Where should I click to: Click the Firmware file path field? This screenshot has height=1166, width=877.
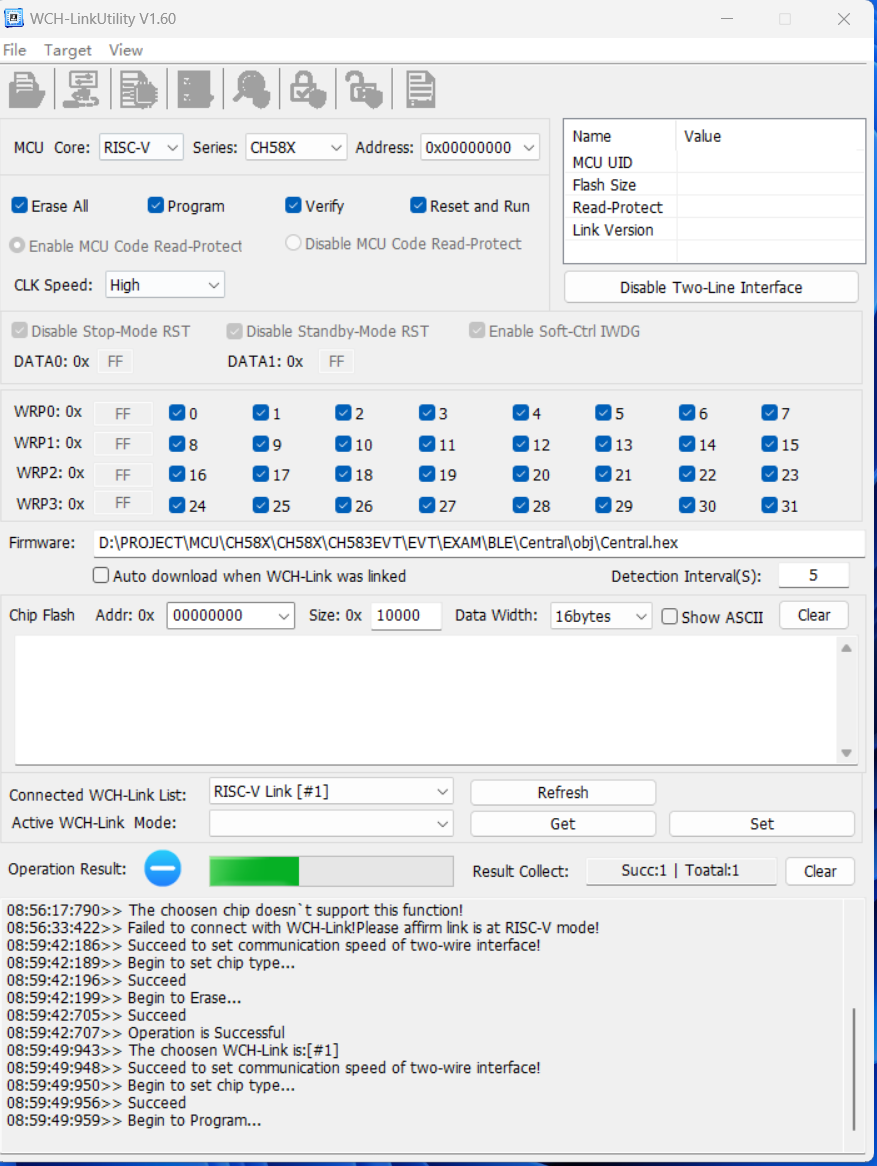pyautogui.click(x=478, y=543)
